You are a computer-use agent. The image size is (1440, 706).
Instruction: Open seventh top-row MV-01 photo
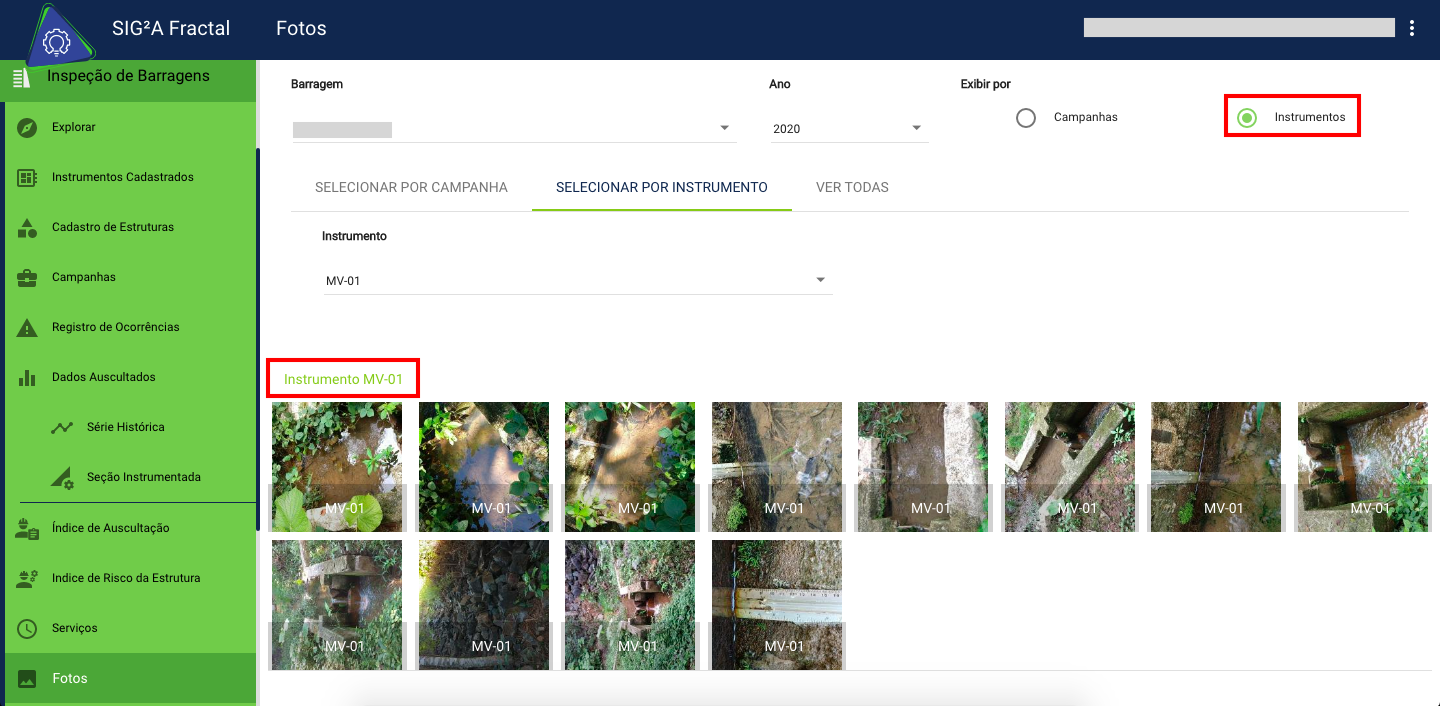tap(1216, 467)
